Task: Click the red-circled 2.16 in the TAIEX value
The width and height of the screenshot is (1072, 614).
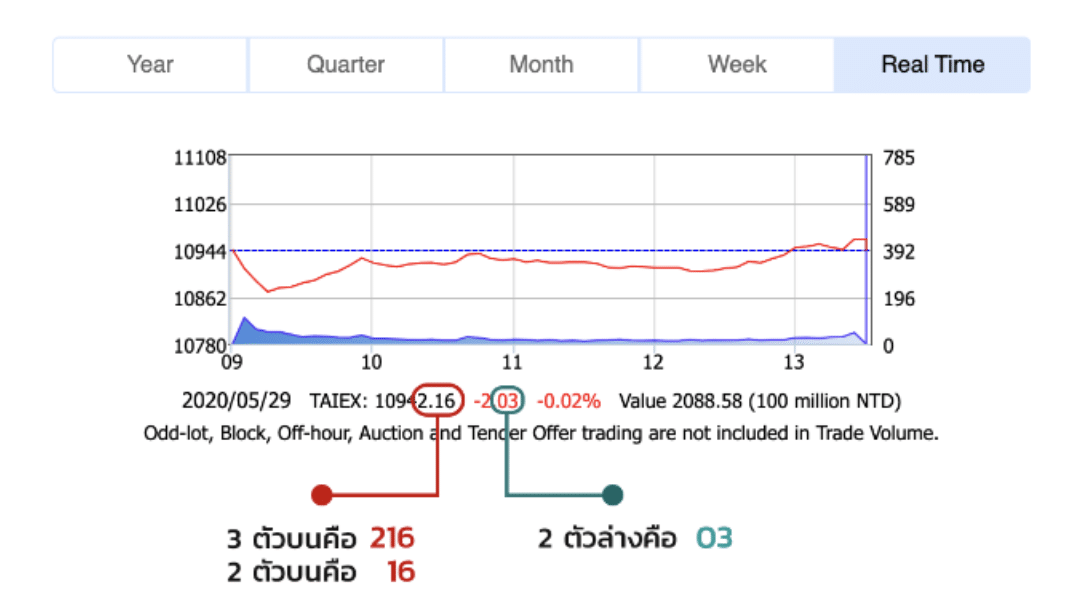Action: [438, 402]
